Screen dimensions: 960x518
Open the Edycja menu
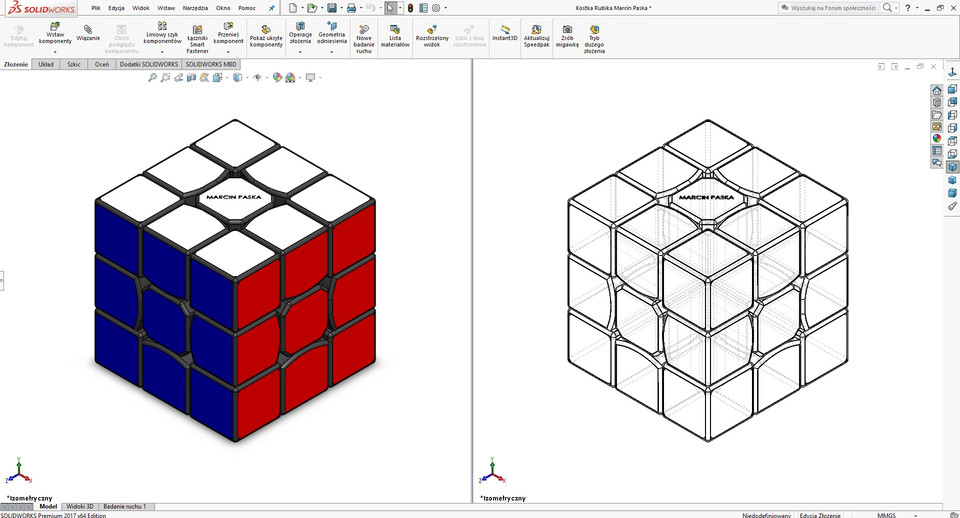[116, 8]
